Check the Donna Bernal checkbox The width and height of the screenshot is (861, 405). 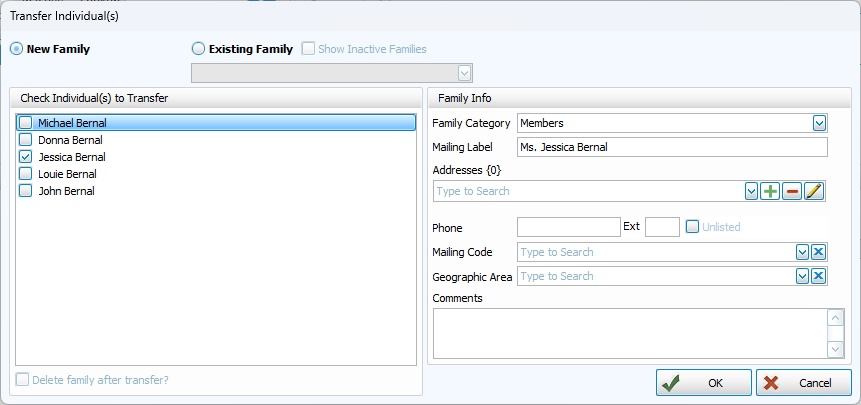click(x=25, y=140)
